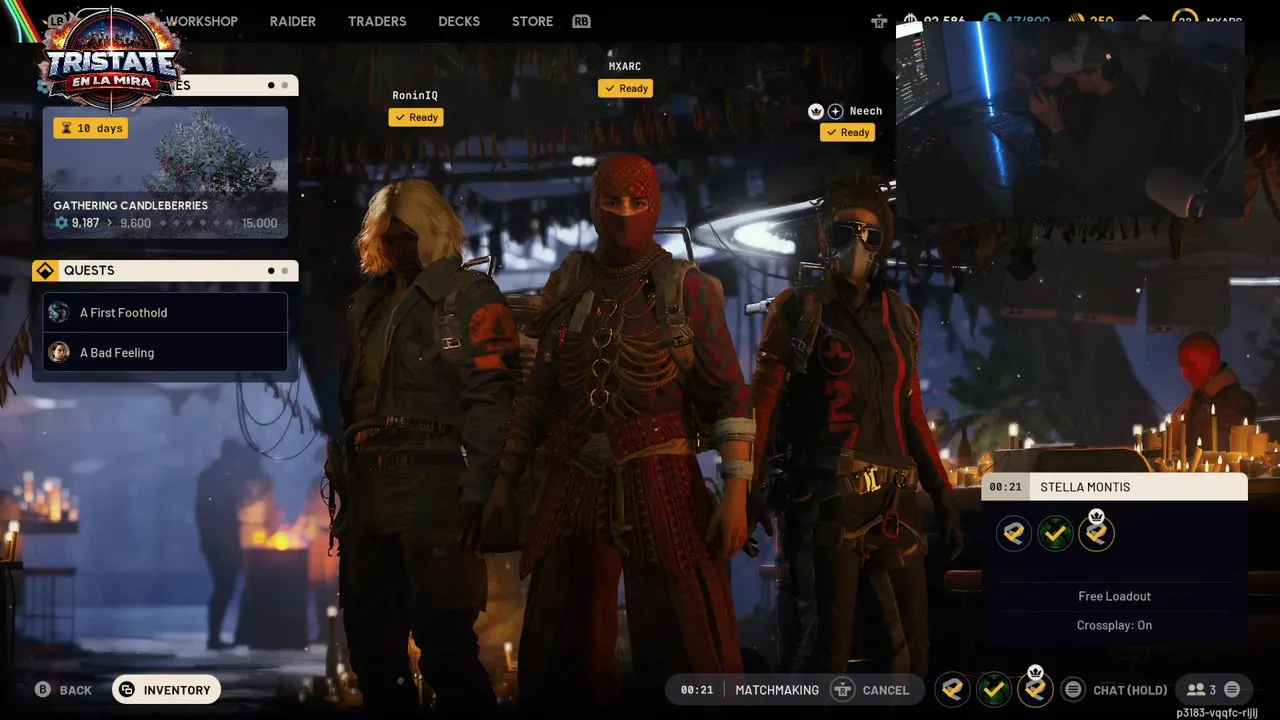Screen dimensions: 1280x720
Task: Open the Gathering Candleberries event card
Action: (x=165, y=172)
